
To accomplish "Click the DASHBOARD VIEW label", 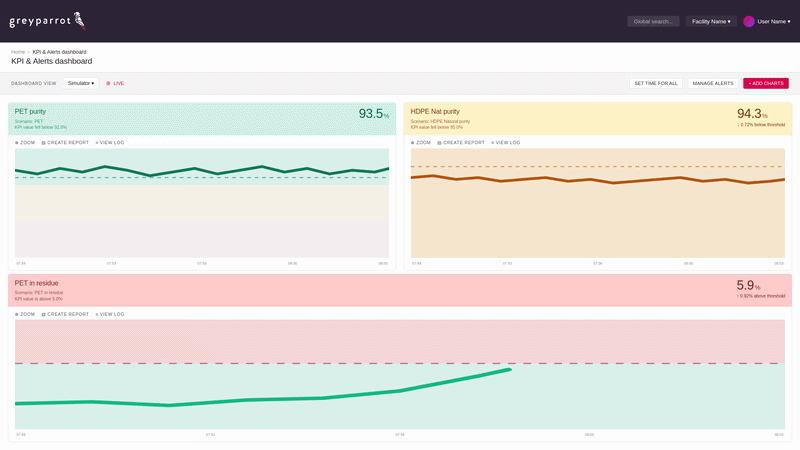I will tap(34, 83).
